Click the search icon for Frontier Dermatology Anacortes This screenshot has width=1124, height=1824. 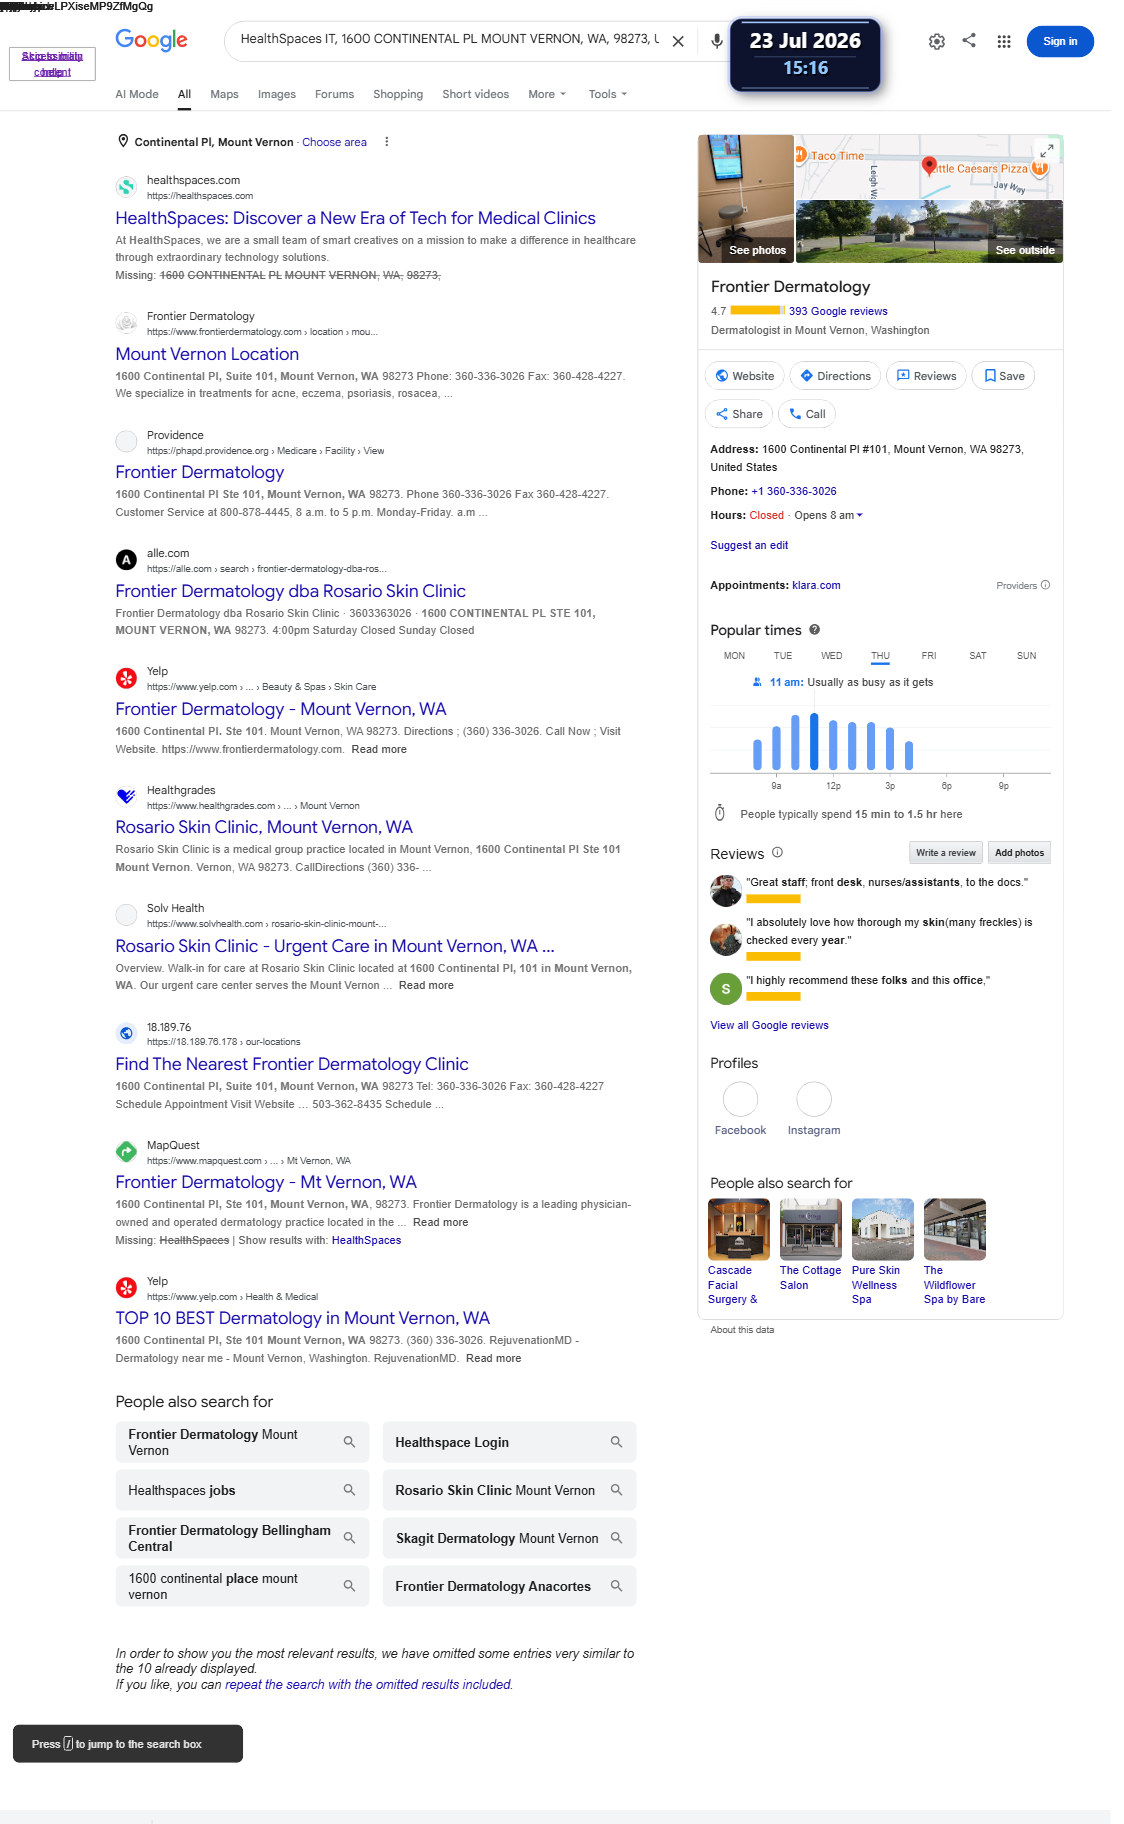pos(616,1586)
